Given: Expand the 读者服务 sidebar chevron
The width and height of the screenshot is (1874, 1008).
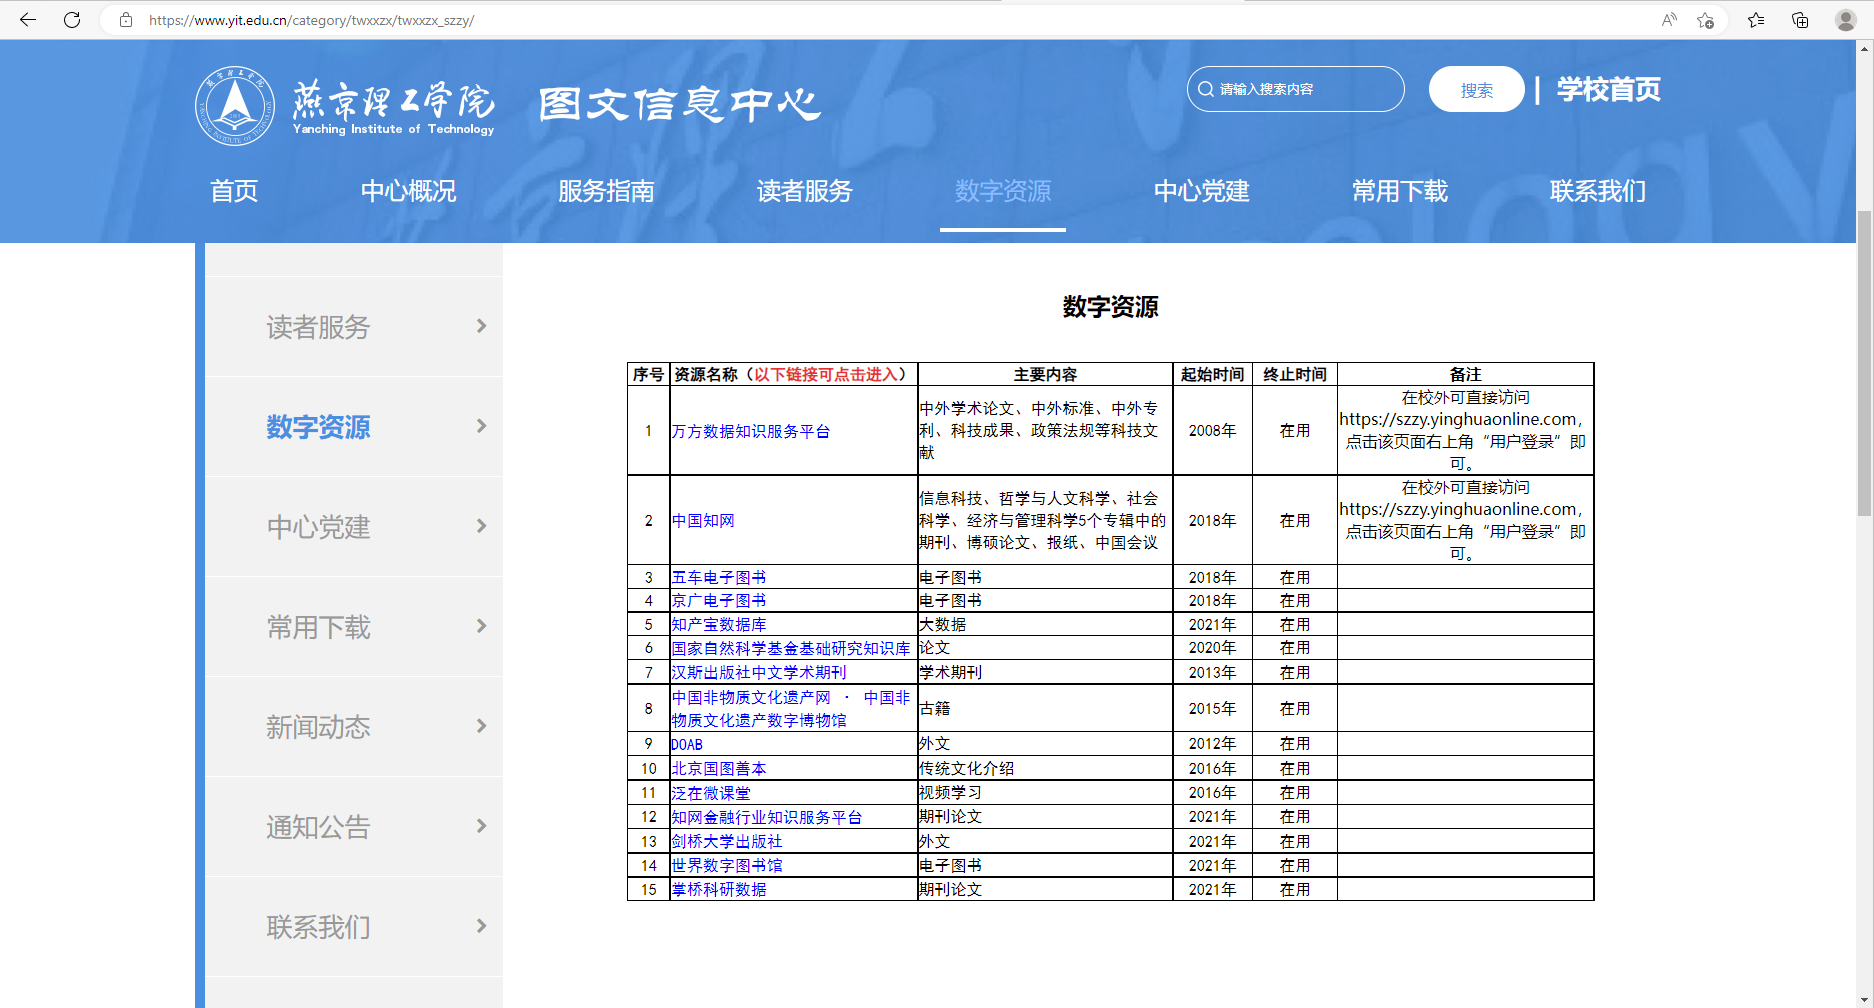Looking at the screenshot, I should click(481, 326).
